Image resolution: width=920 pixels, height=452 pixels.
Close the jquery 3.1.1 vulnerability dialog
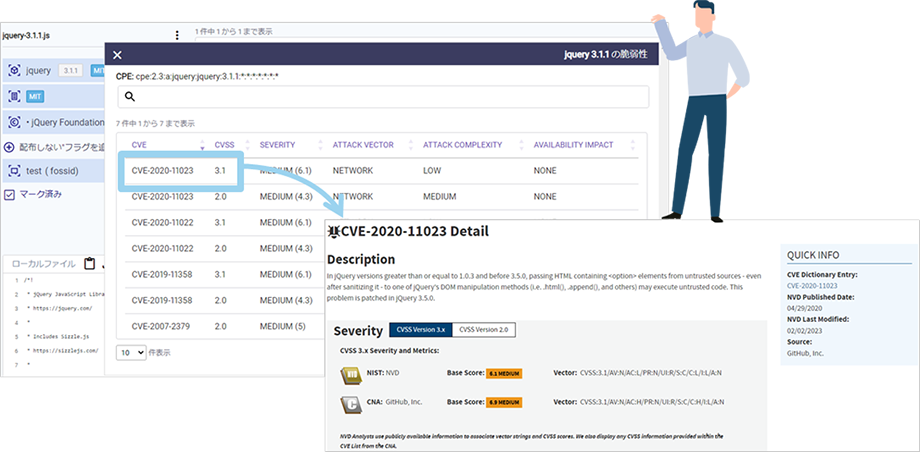[x=117, y=55]
